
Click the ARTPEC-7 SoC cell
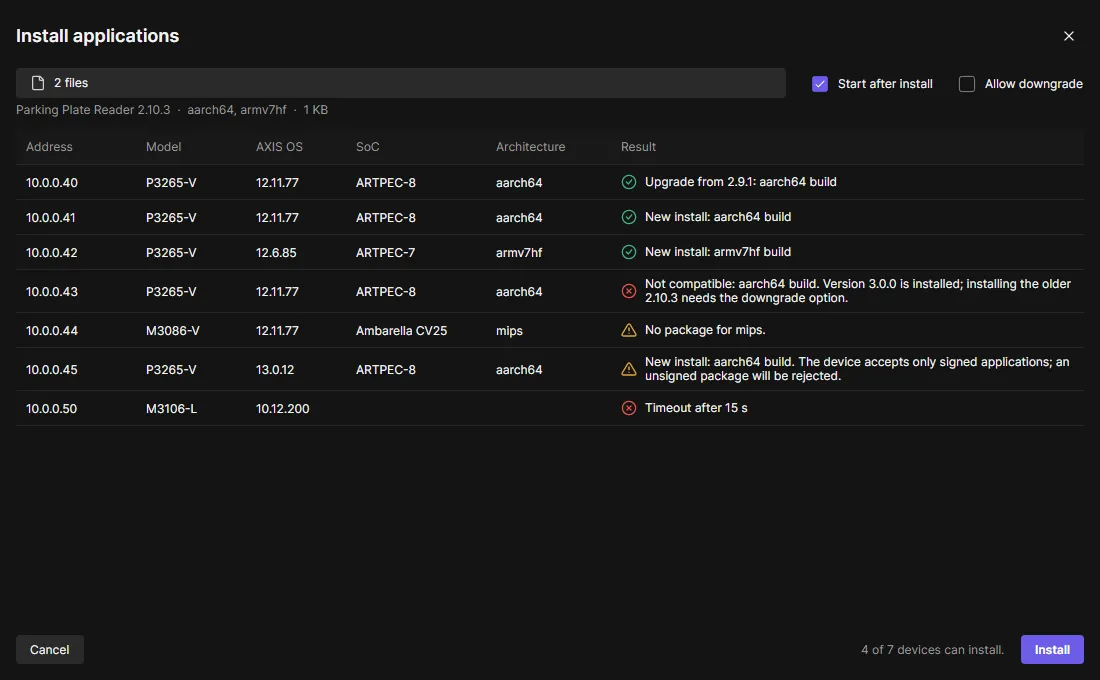click(385, 253)
